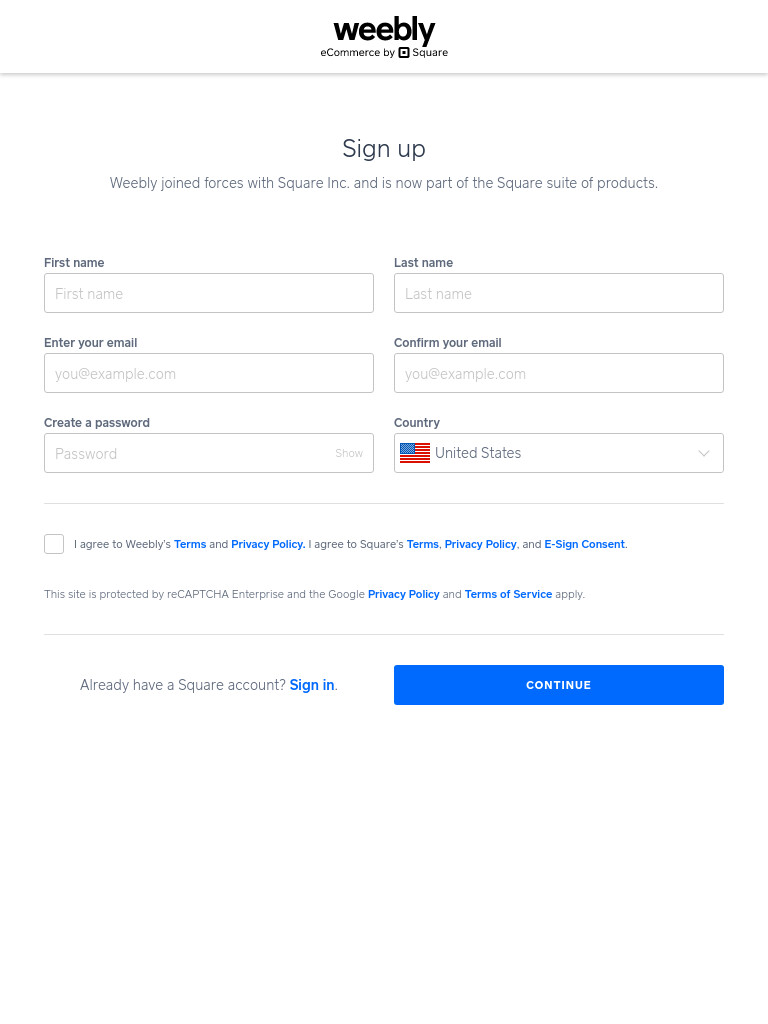The image size is (768, 1024).
Task: Click the United States flag icon
Action: [x=415, y=453]
